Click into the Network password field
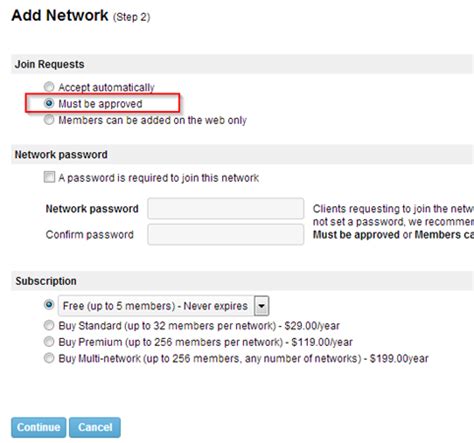Screen dimensions: 474x443 (226, 209)
